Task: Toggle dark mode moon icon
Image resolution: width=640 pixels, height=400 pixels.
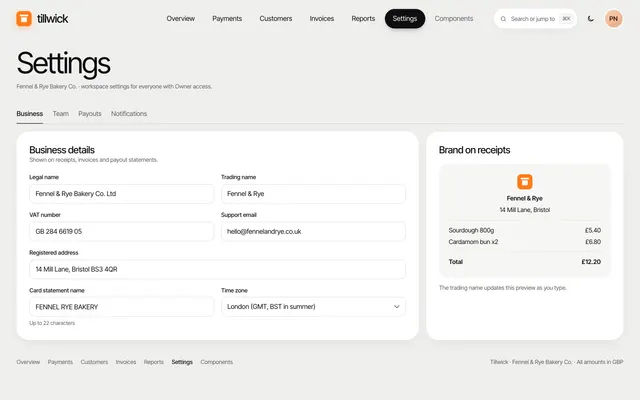Action: 591,19
